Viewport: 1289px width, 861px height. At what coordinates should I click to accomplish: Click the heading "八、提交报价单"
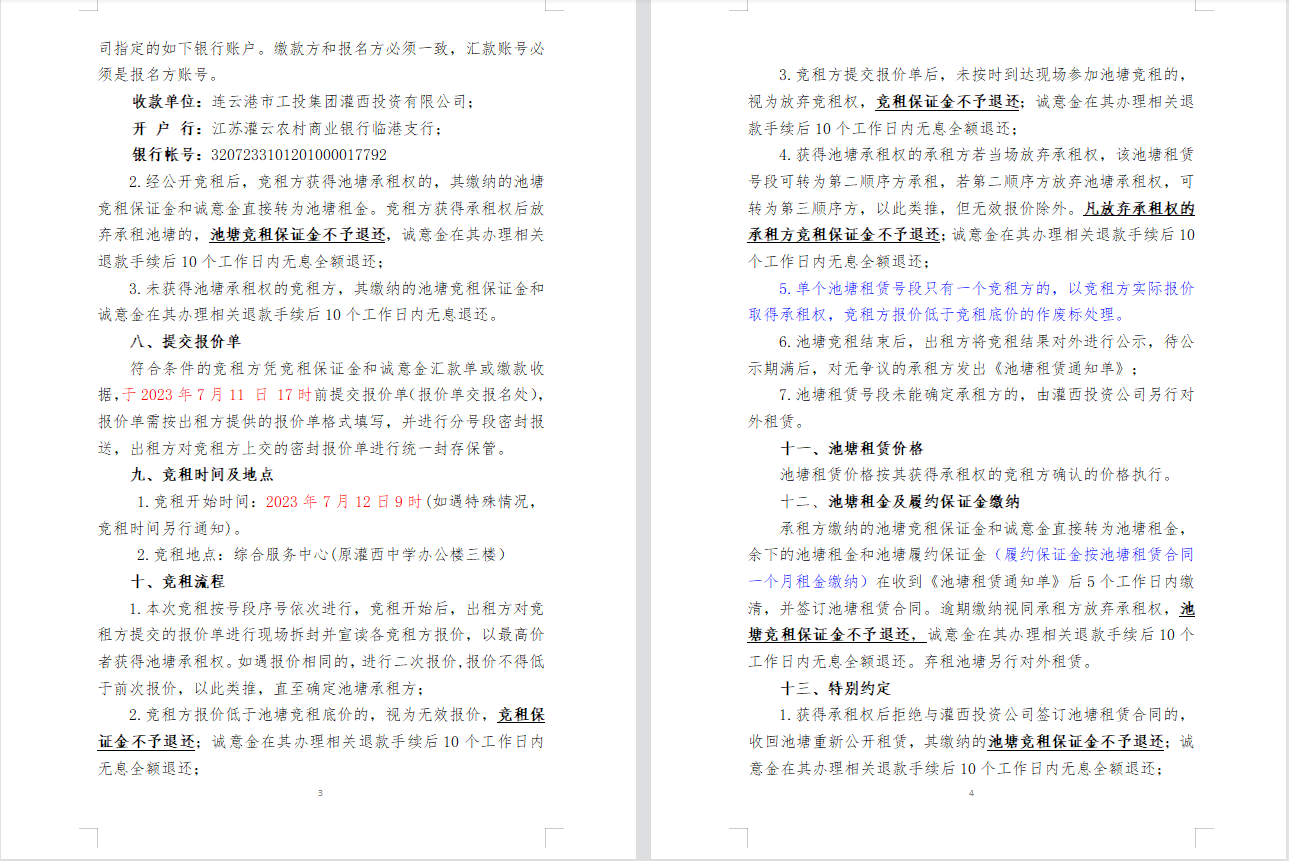tap(185, 341)
